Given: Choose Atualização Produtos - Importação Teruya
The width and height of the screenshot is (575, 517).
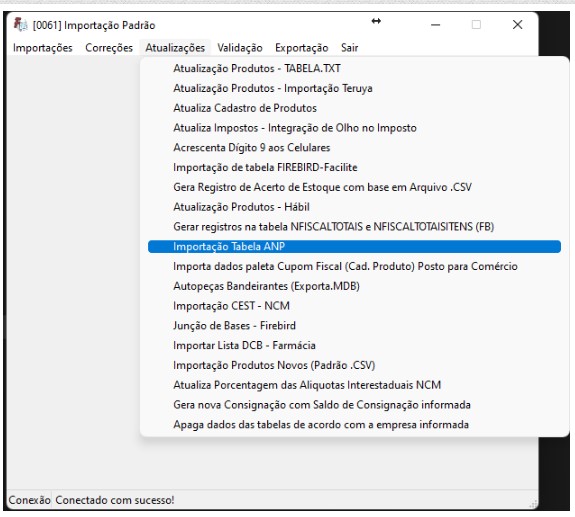Looking at the screenshot, I should point(354,88).
